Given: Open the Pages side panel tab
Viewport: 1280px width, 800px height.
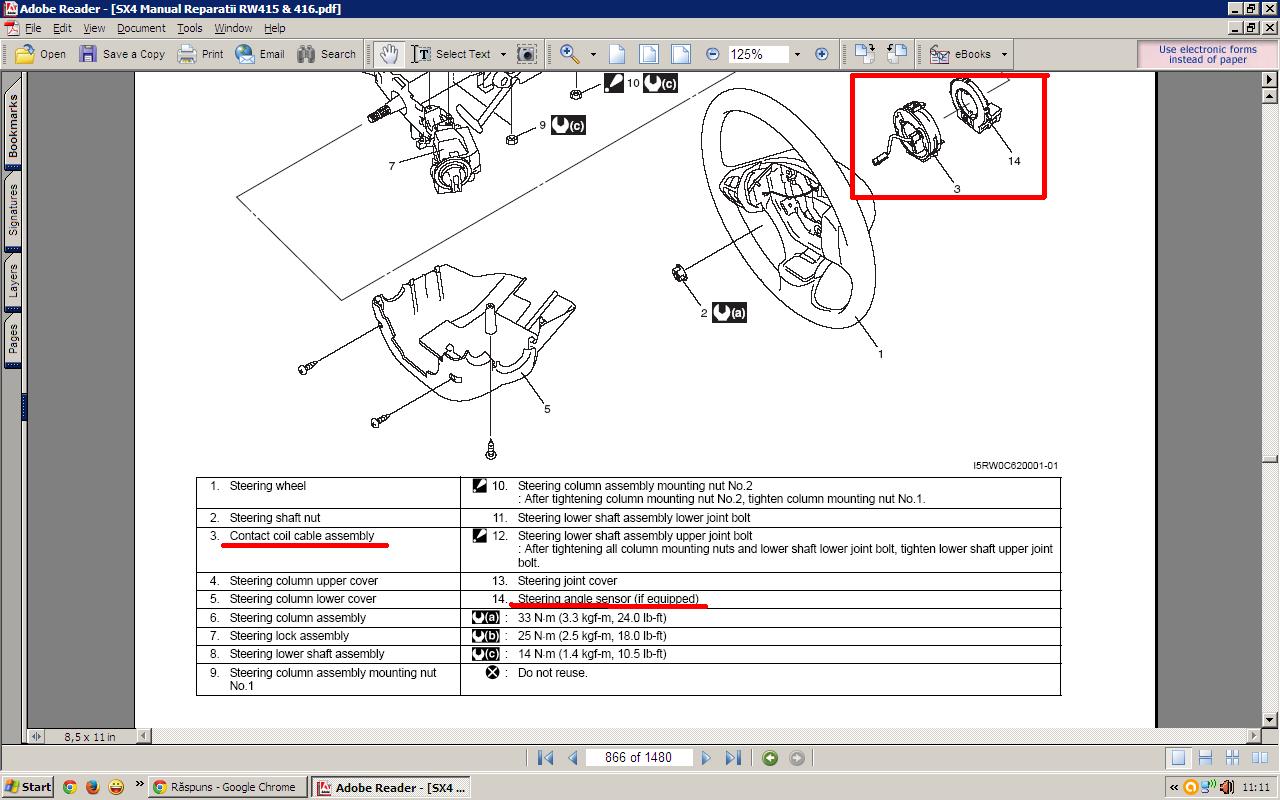Looking at the screenshot, I should point(13,339).
